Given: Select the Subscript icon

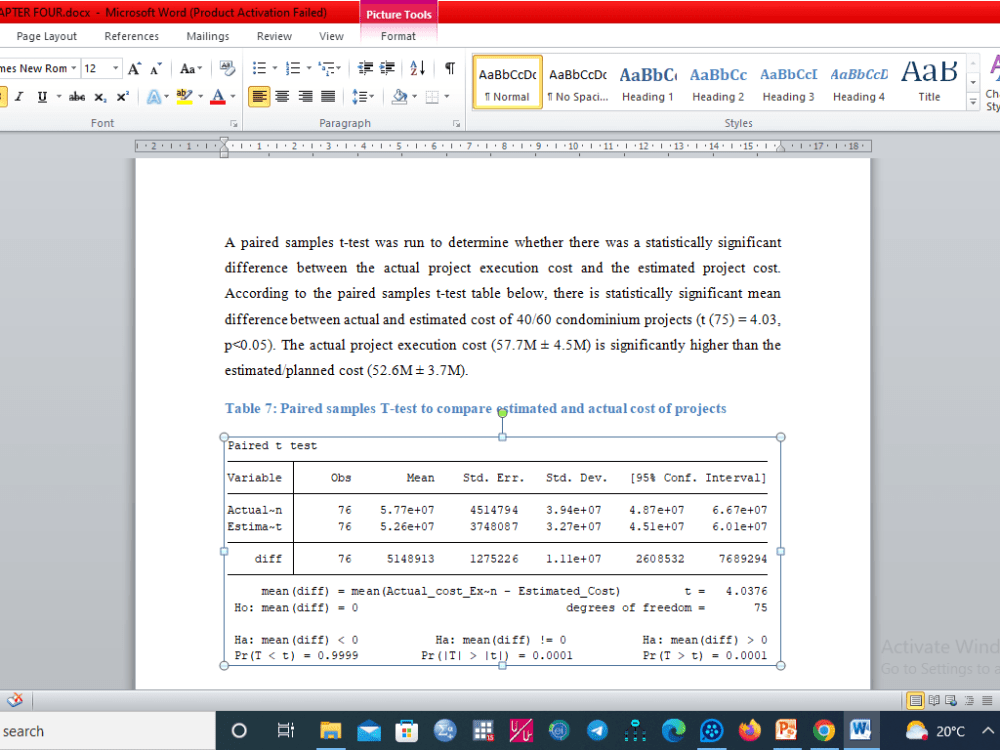Looking at the screenshot, I should 100,96.
